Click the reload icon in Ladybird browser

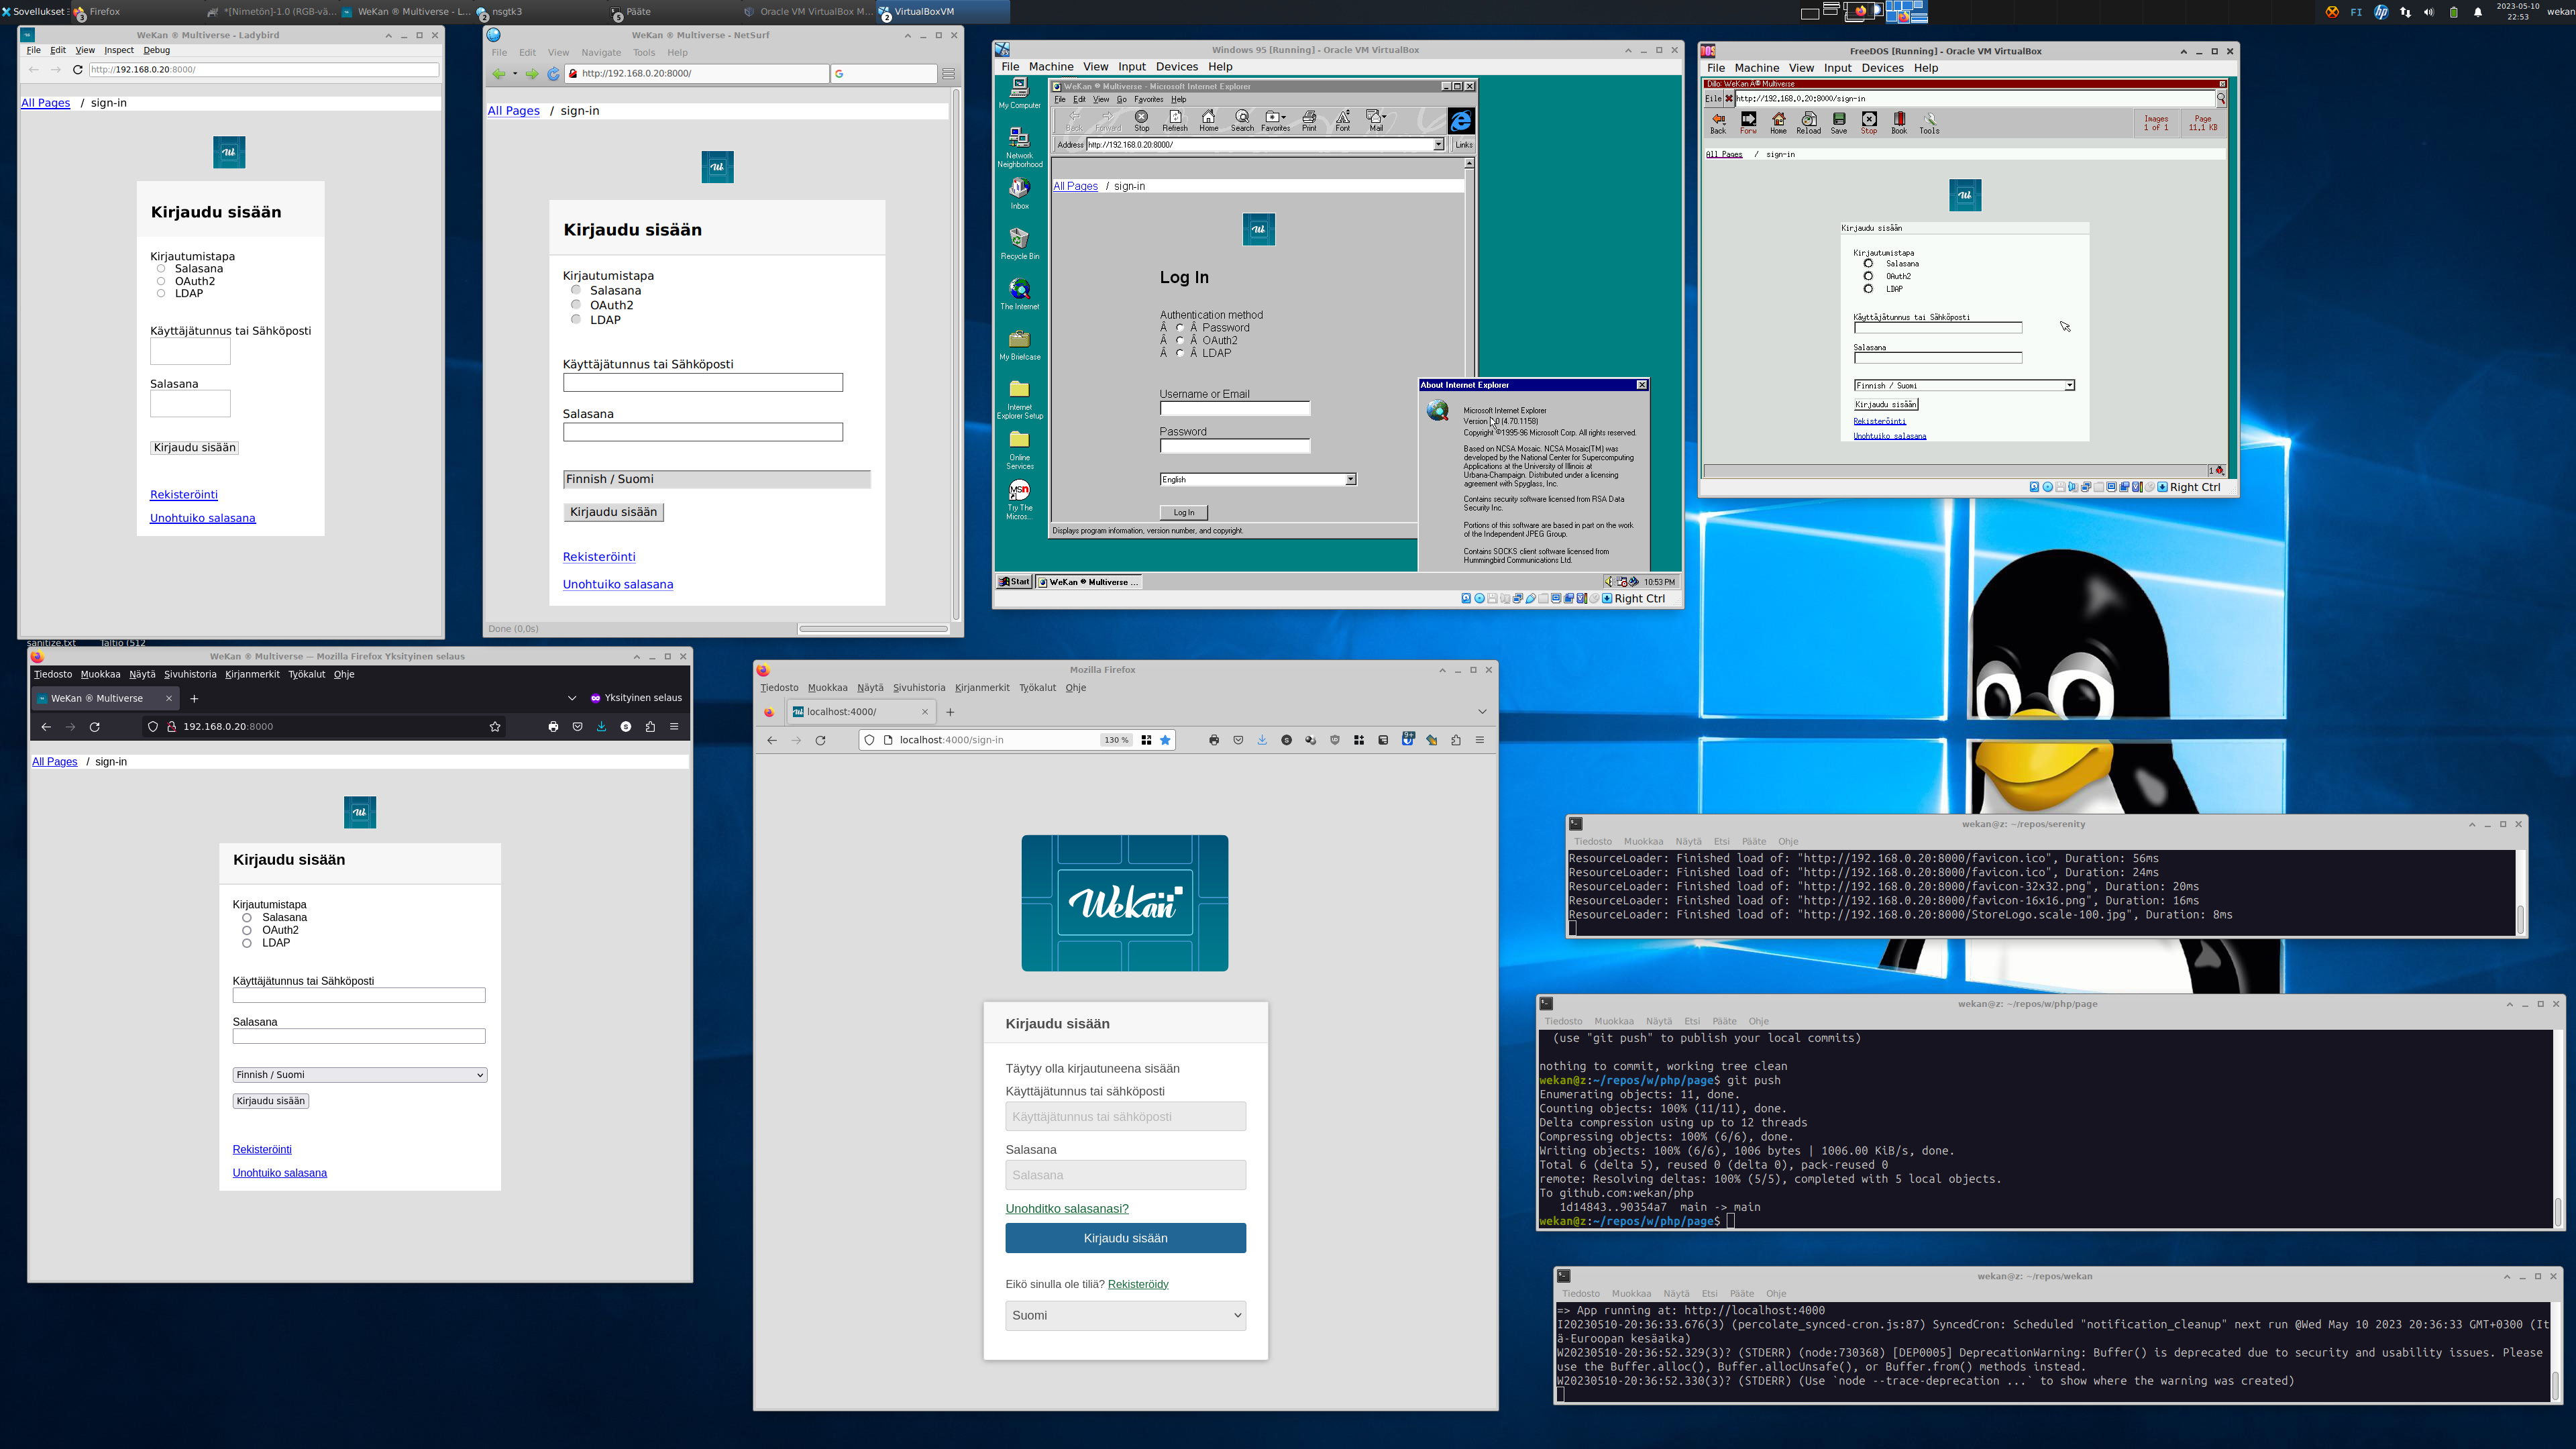coord(77,70)
